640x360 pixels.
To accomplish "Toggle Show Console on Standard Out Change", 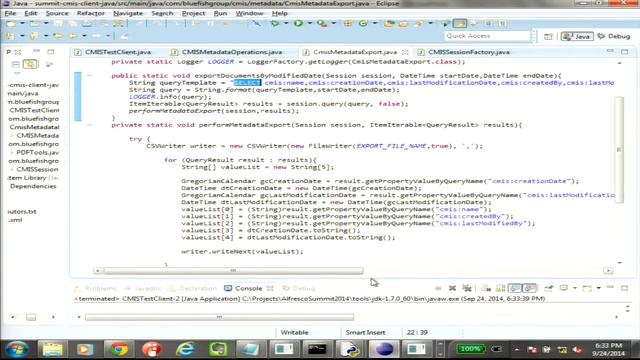I will click(515, 288).
